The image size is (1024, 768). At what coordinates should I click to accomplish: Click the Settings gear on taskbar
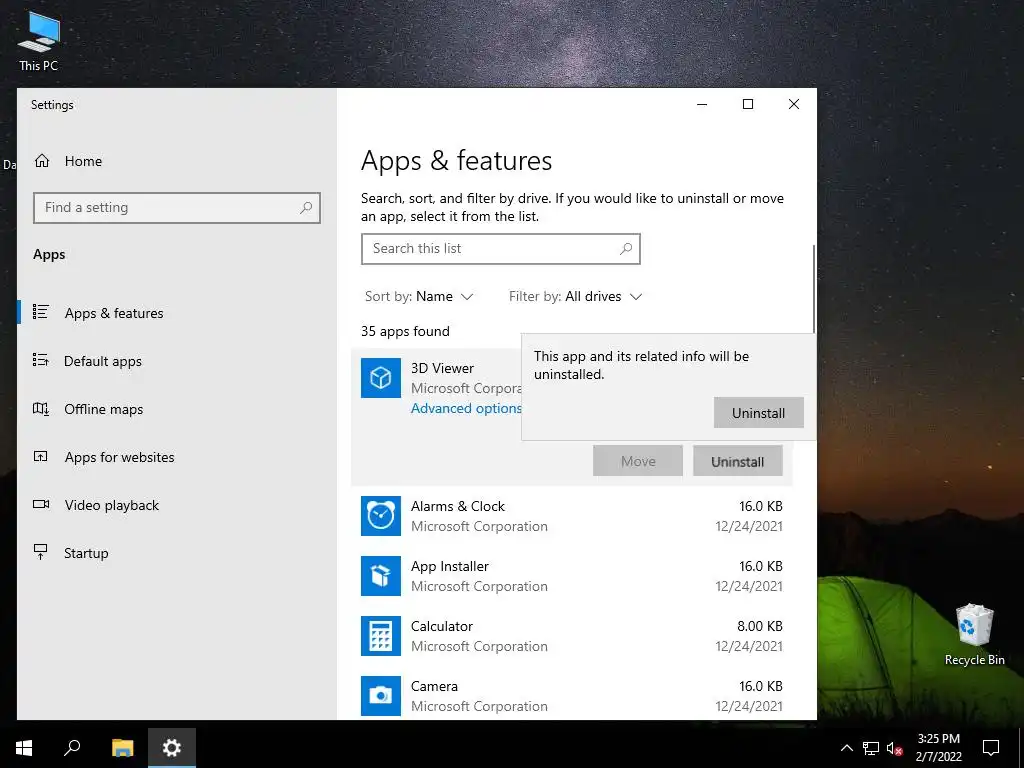click(x=172, y=748)
